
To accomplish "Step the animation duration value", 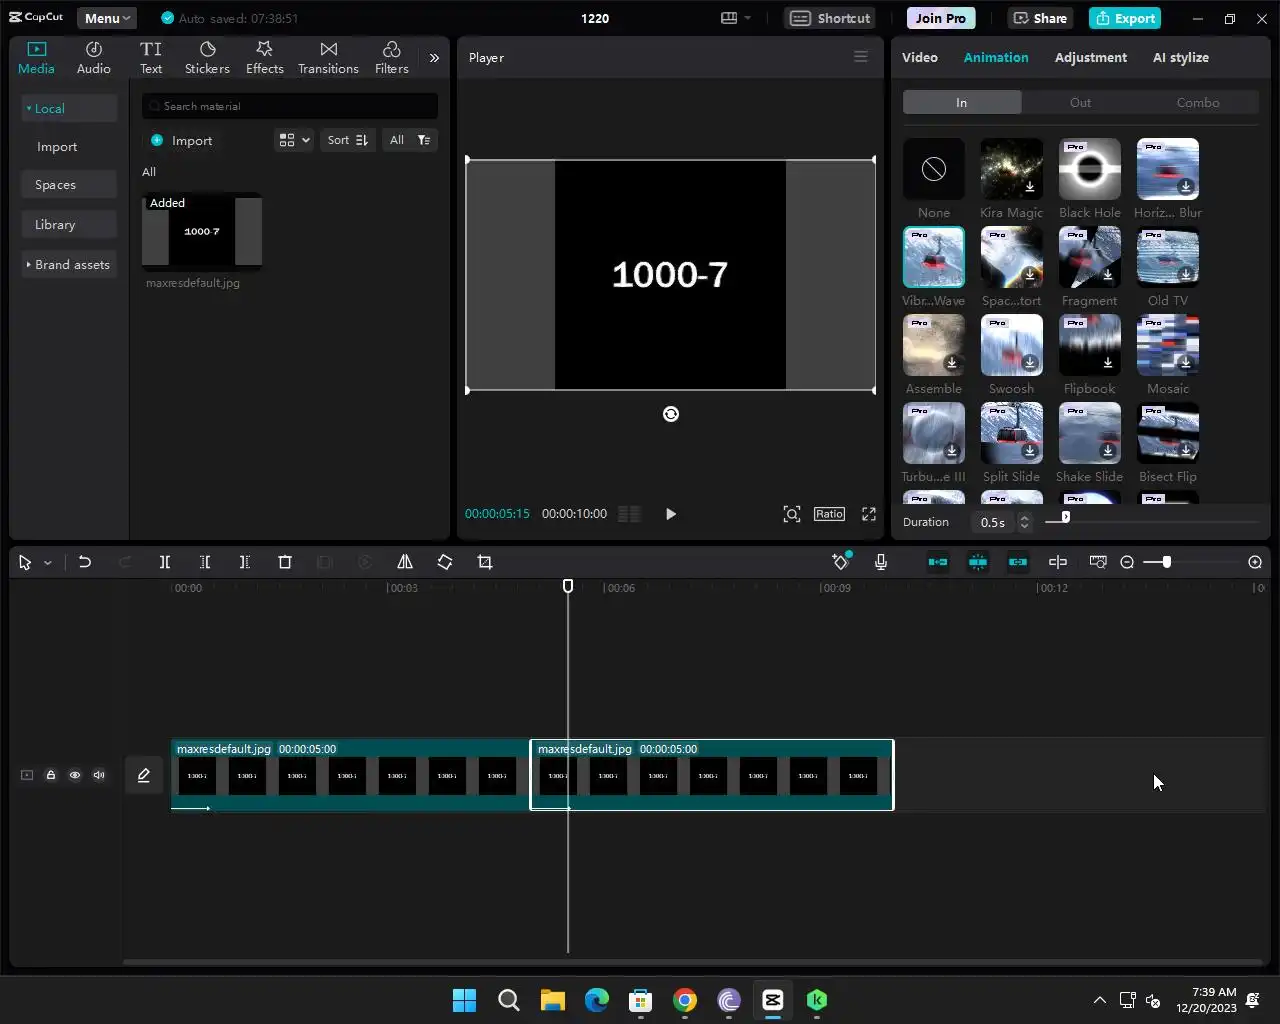I will click(1024, 522).
